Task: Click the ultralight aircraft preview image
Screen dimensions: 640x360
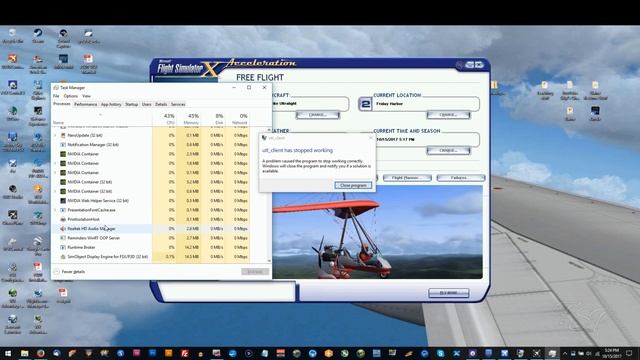Action: [378, 232]
